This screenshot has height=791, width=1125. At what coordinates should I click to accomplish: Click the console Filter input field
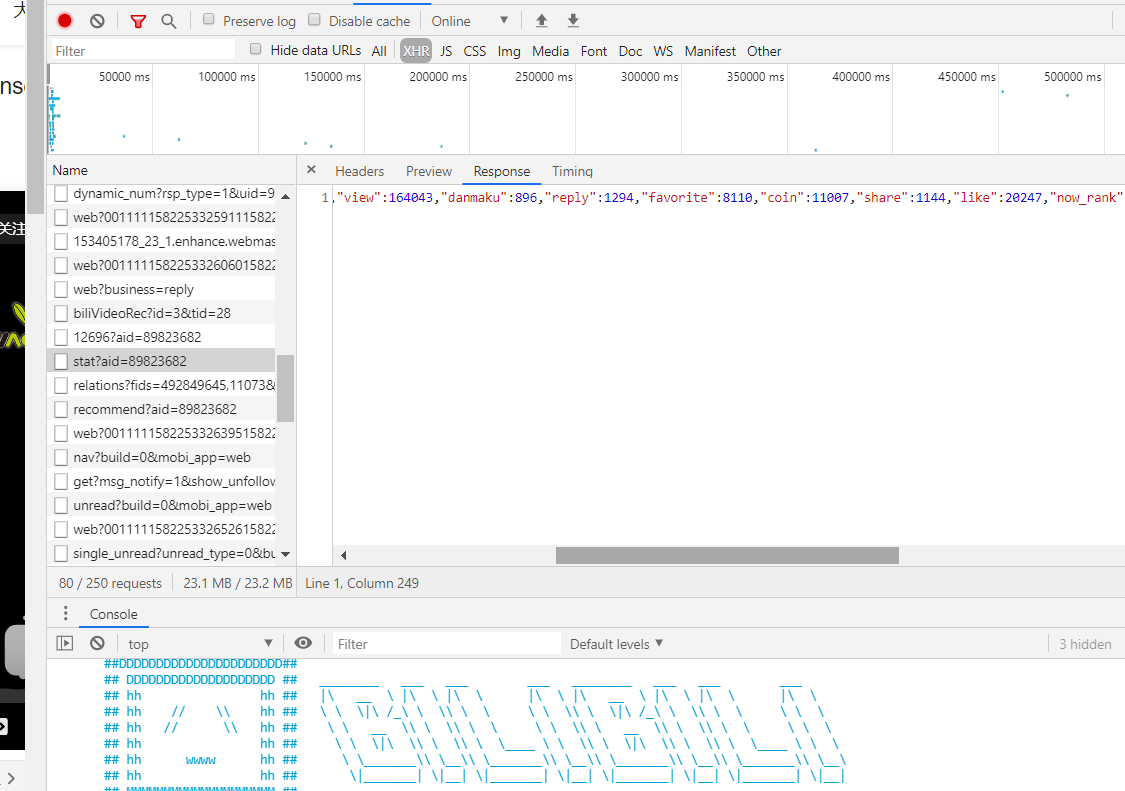tap(446, 644)
